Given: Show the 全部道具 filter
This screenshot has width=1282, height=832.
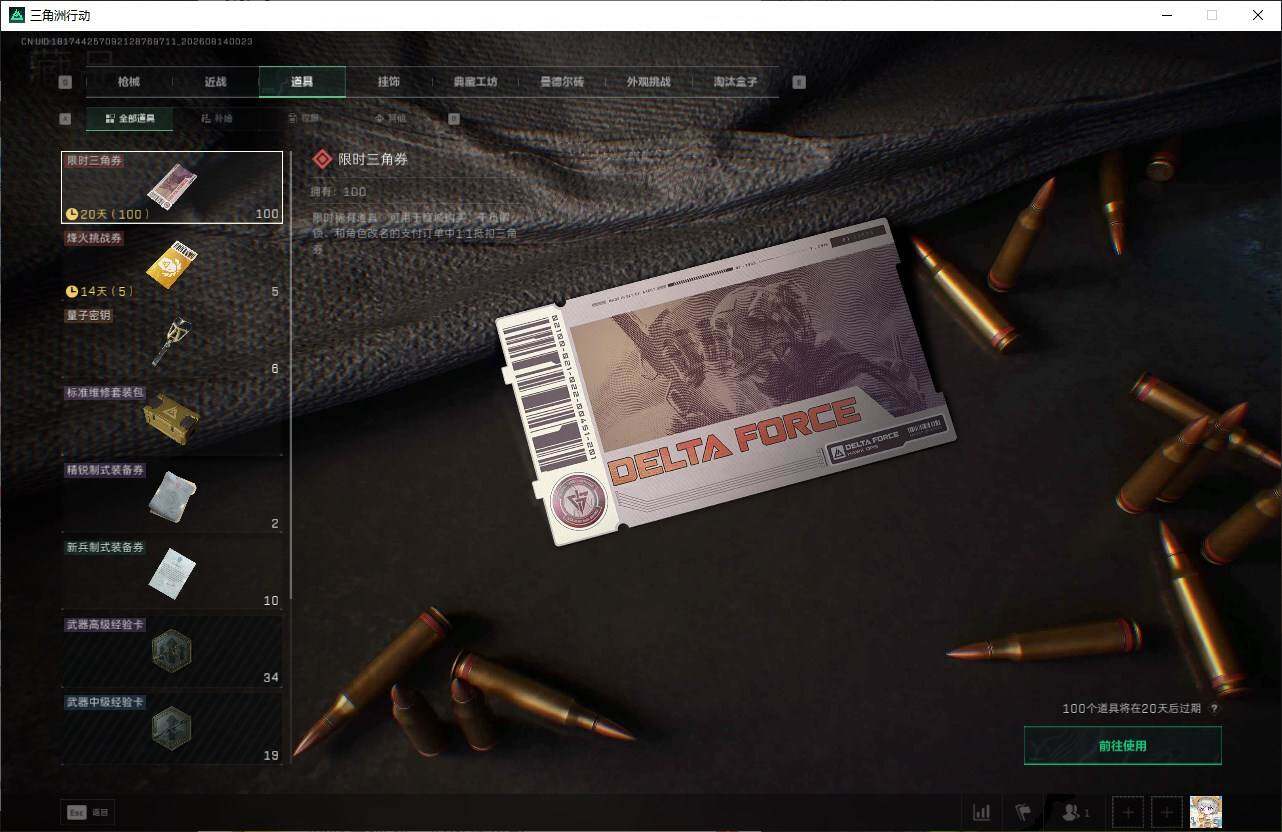Looking at the screenshot, I should (x=130, y=118).
